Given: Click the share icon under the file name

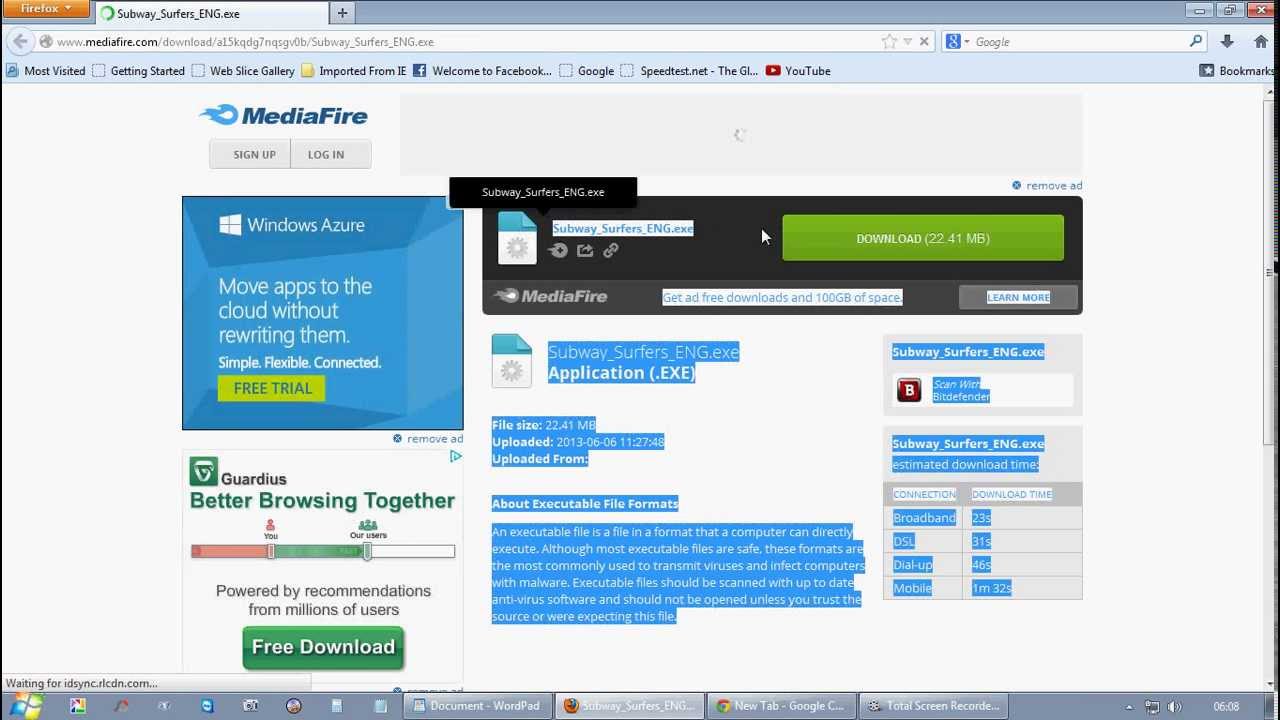Looking at the screenshot, I should click(x=585, y=251).
